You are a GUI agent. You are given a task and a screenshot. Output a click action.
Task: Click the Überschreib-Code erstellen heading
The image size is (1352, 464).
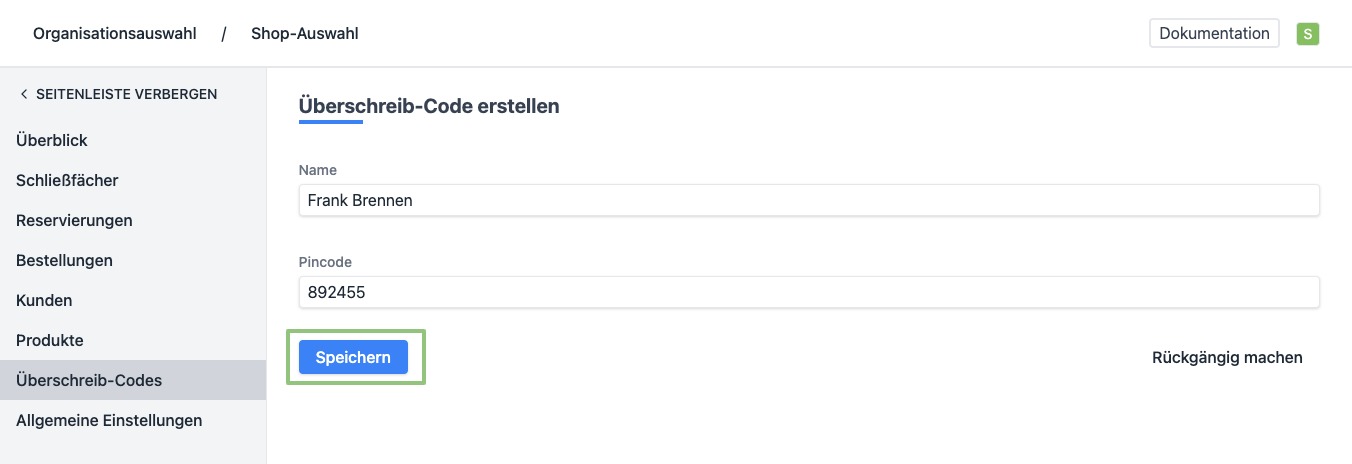429,106
